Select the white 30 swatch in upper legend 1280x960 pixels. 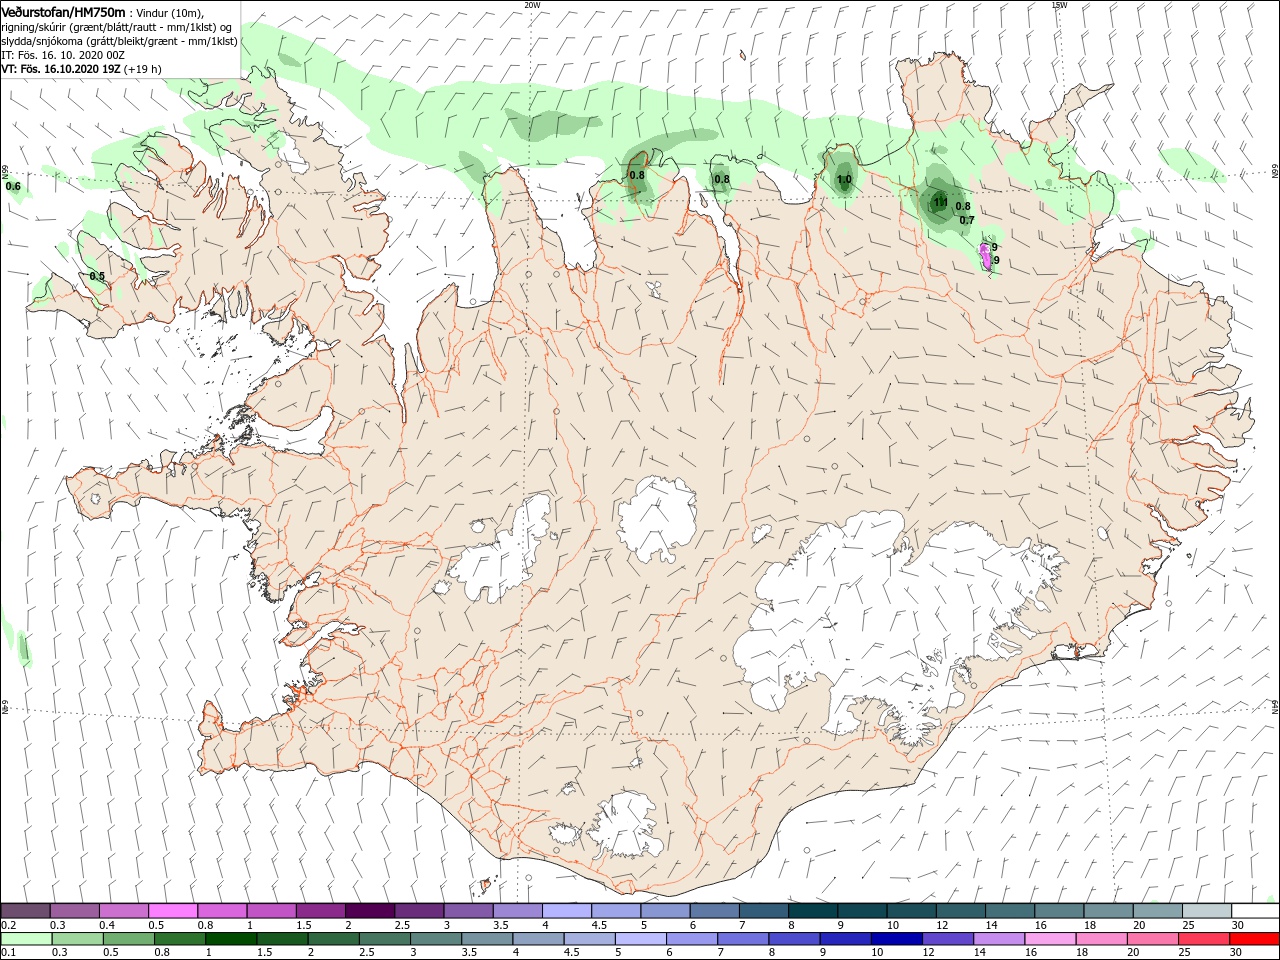(1255, 911)
